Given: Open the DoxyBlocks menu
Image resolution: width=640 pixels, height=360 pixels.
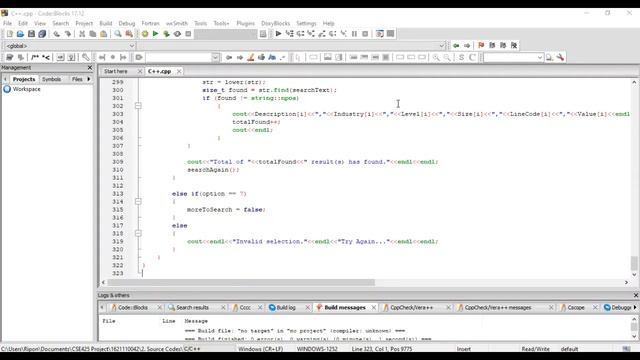Looking at the screenshot, I should (x=276, y=23).
